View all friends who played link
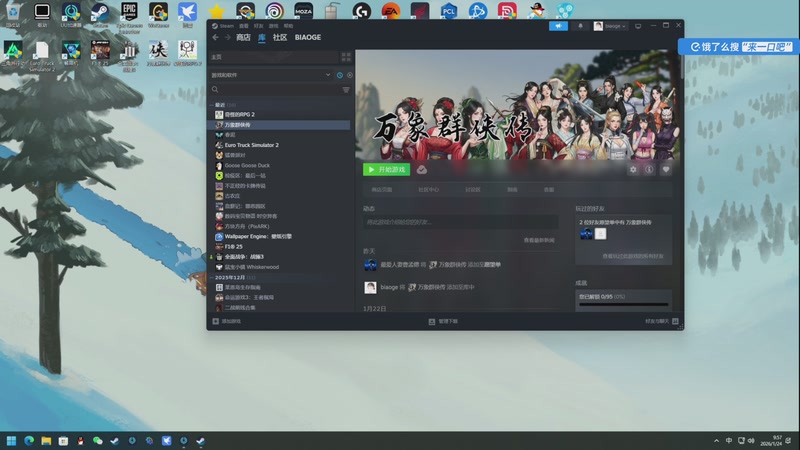 [x=633, y=256]
